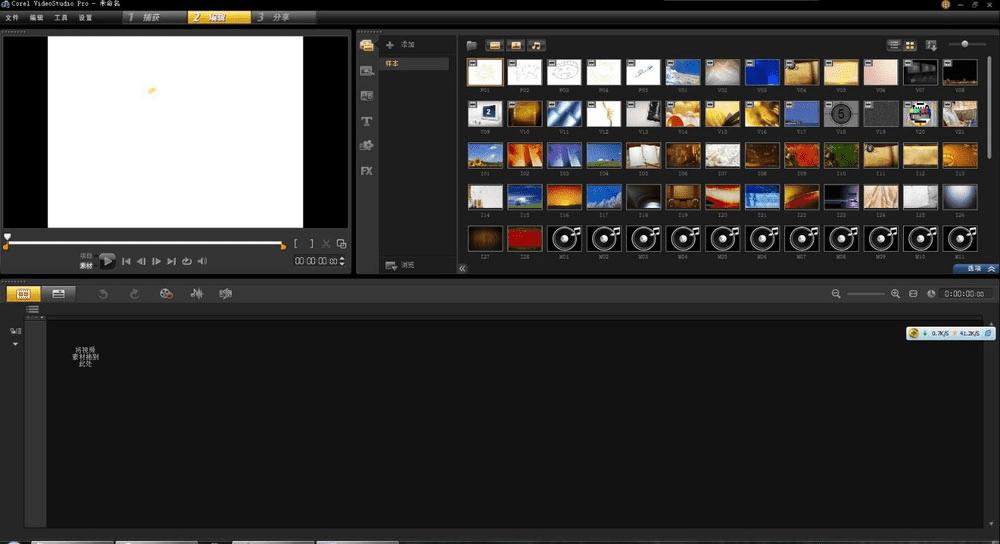
Task: Click the Record/Capture option icon in timeline toolbar
Action: 166,294
